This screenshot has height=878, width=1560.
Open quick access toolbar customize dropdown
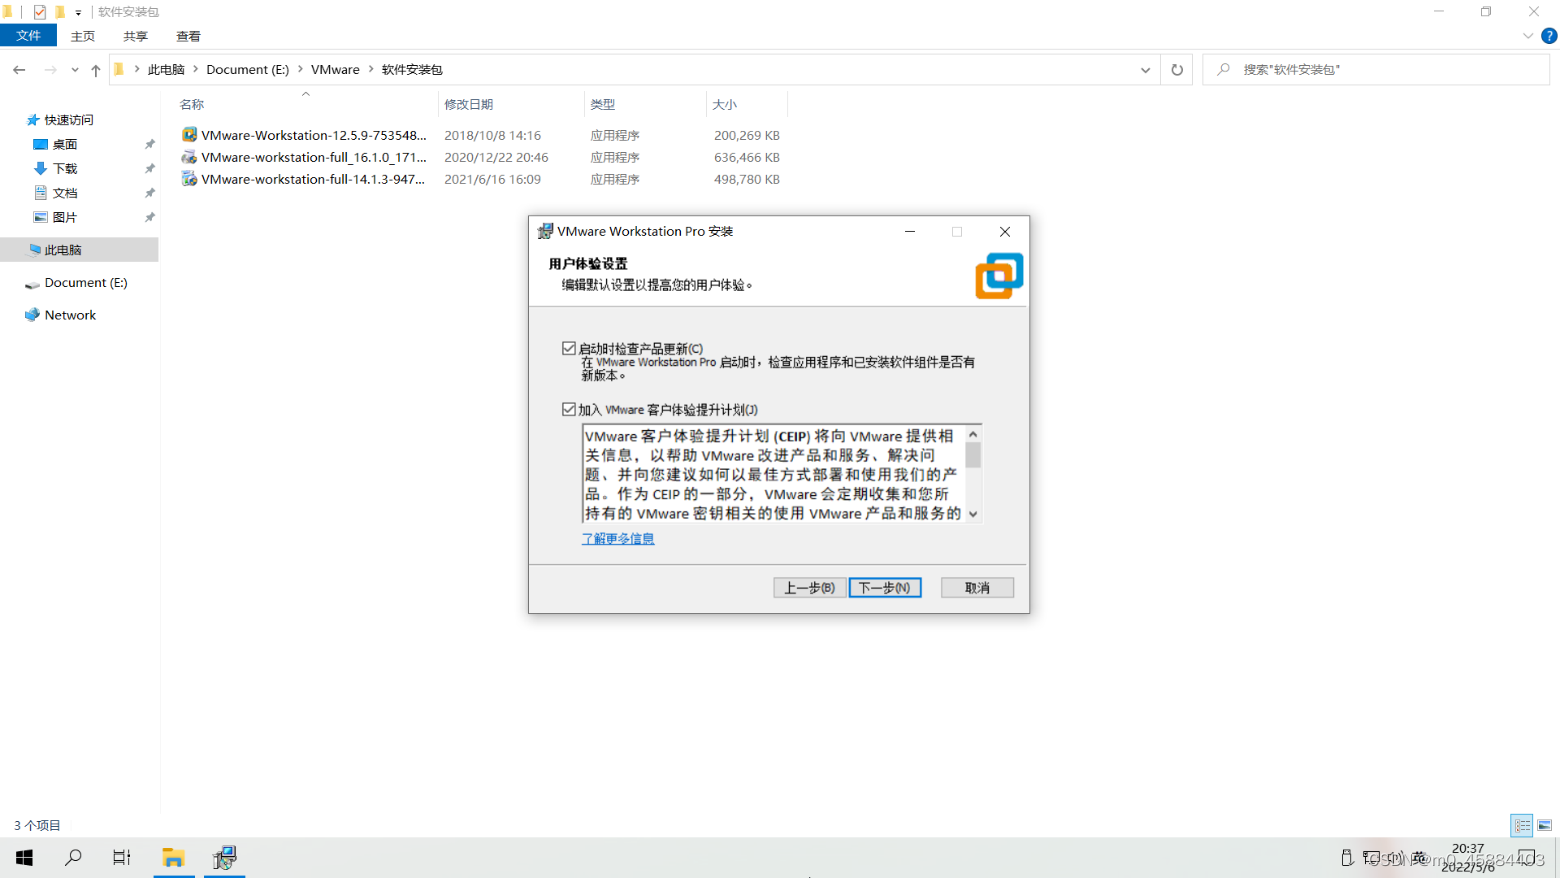point(78,12)
